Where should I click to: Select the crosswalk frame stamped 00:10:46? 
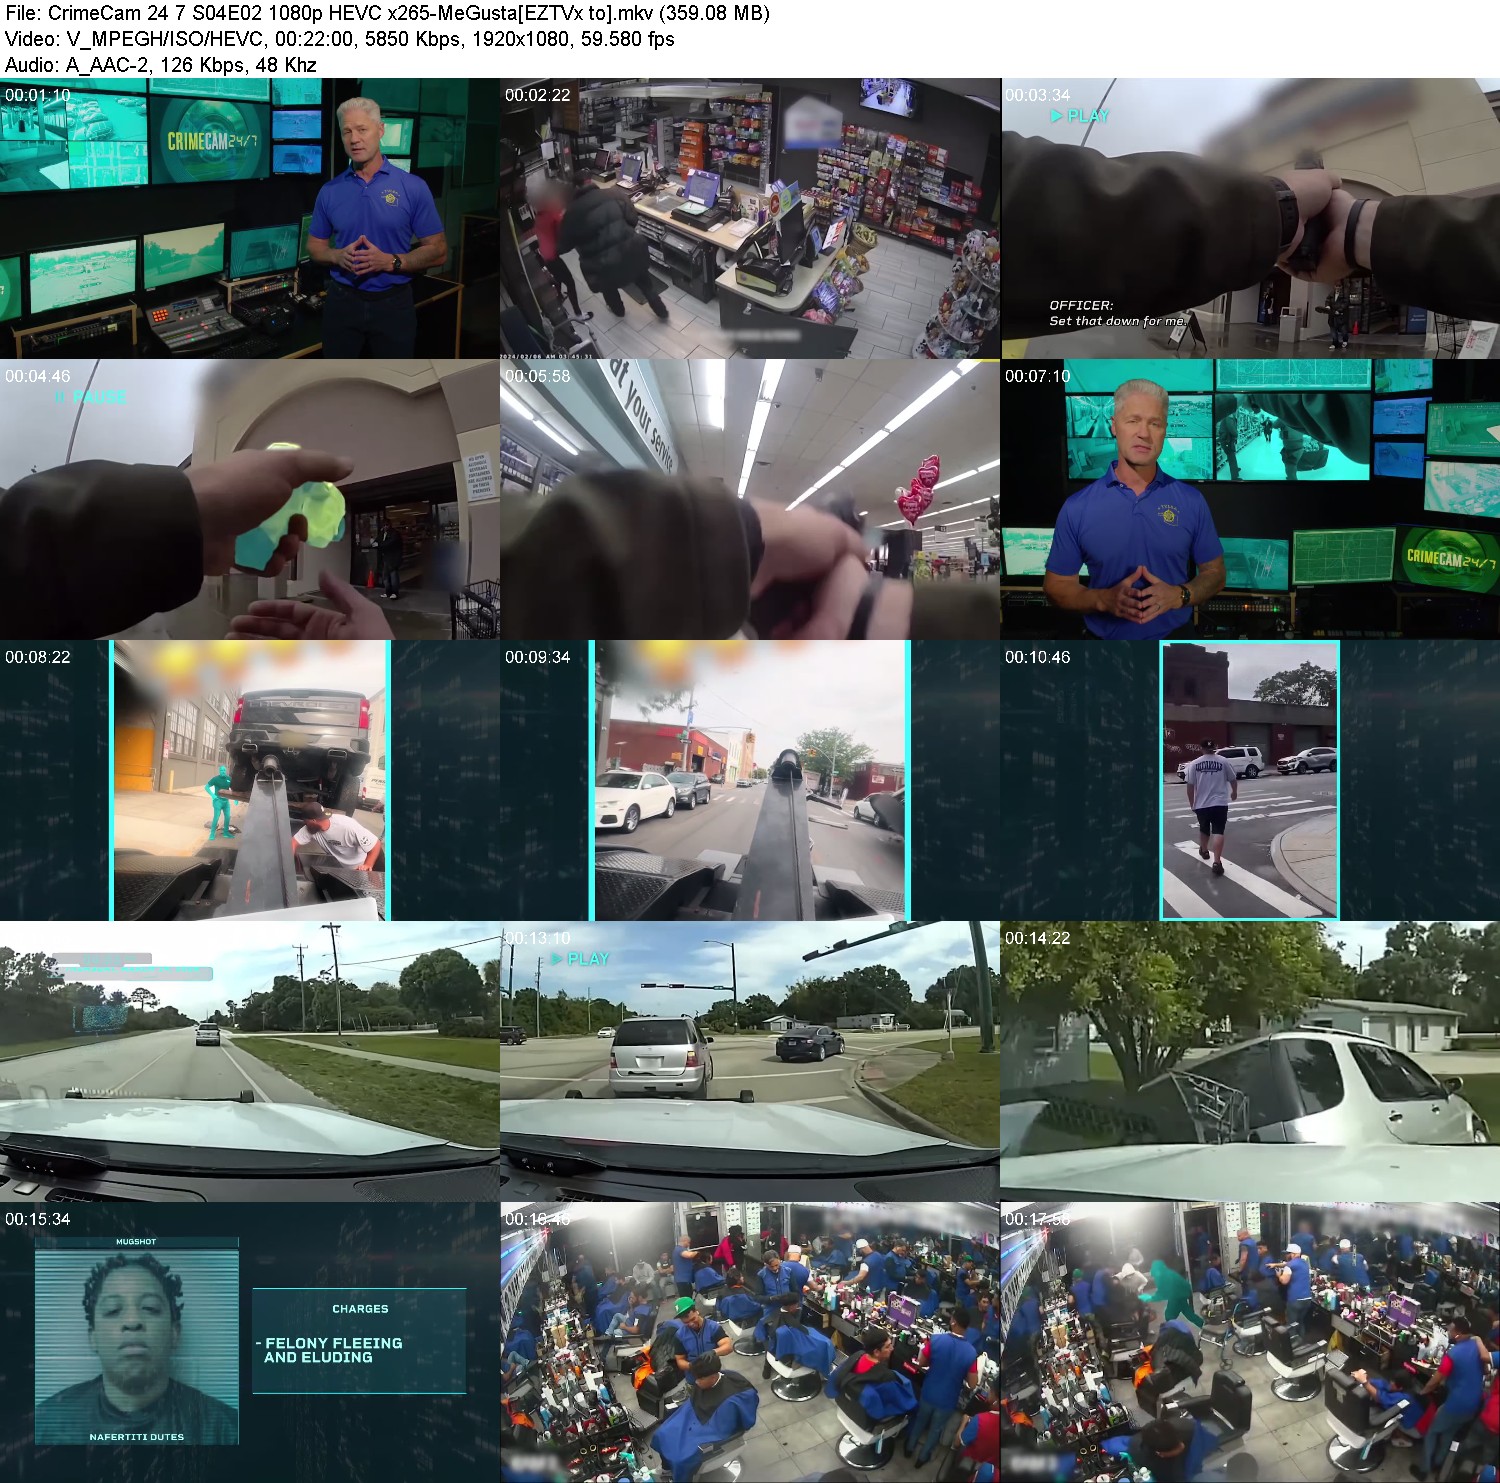pyautogui.click(x=1250, y=780)
